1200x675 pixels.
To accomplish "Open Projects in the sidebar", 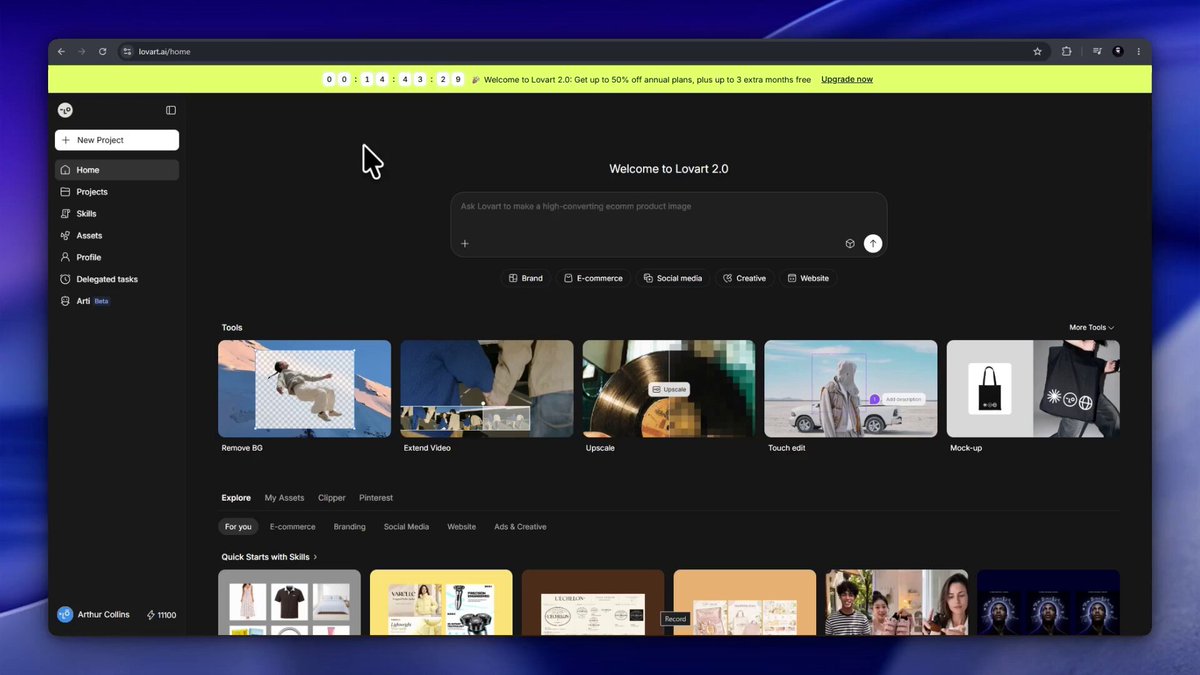I will pos(117,192).
